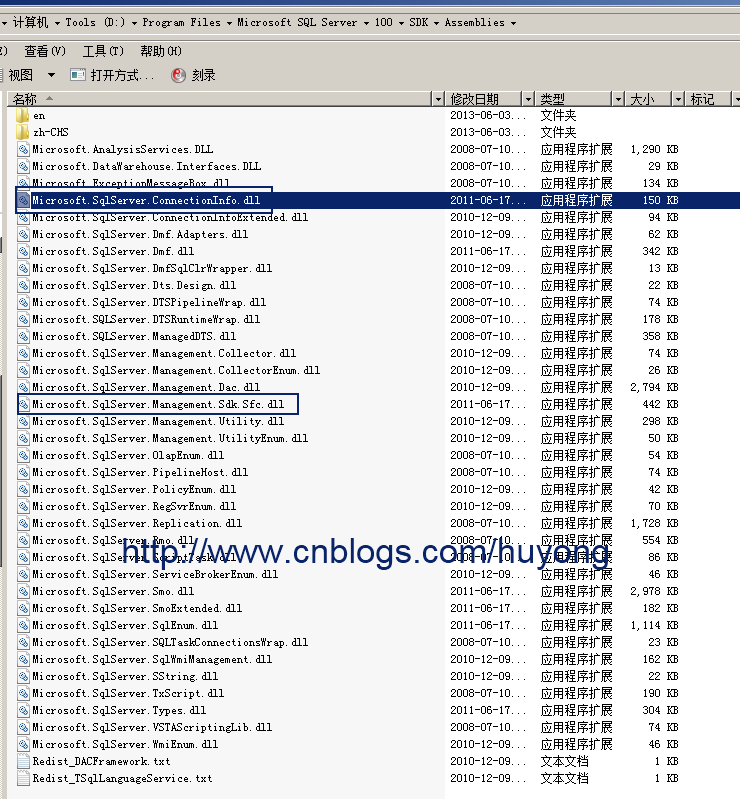Select Microsoft.SqlServer.SString.dll file name

[x=125, y=676]
